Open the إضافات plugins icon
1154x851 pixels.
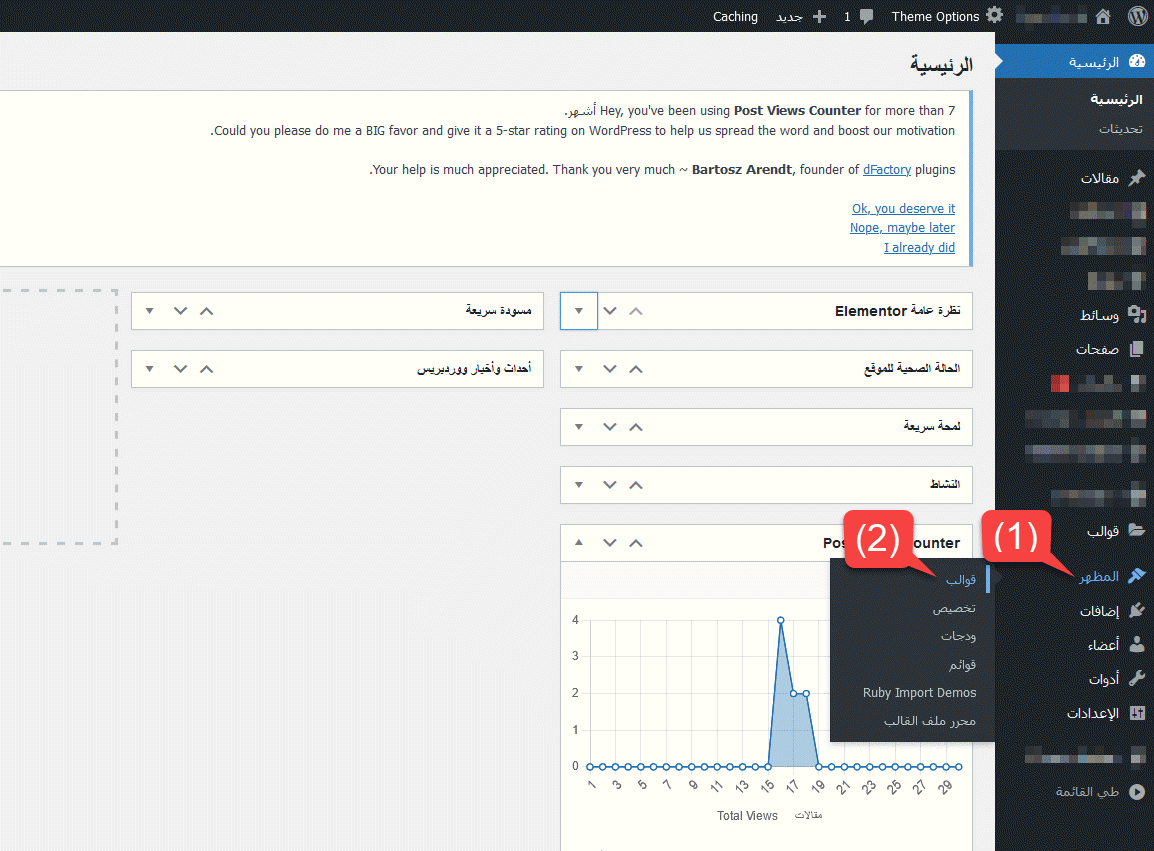[1136, 610]
